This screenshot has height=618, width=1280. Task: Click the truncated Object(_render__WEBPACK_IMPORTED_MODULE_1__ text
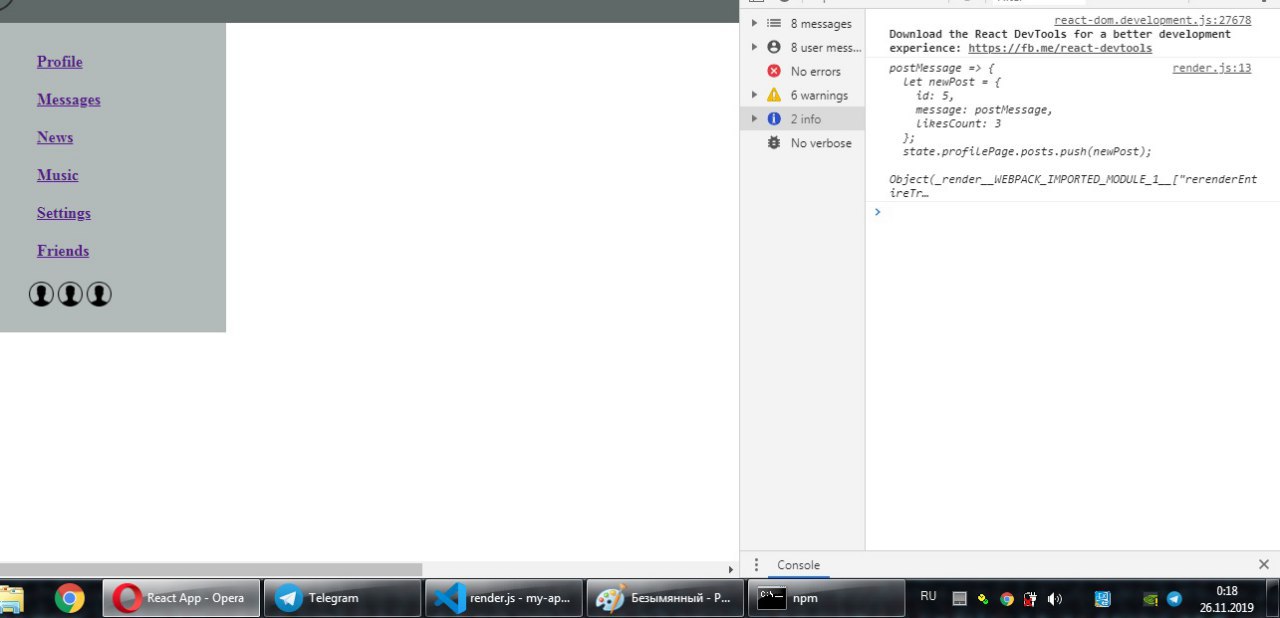click(1073, 186)
